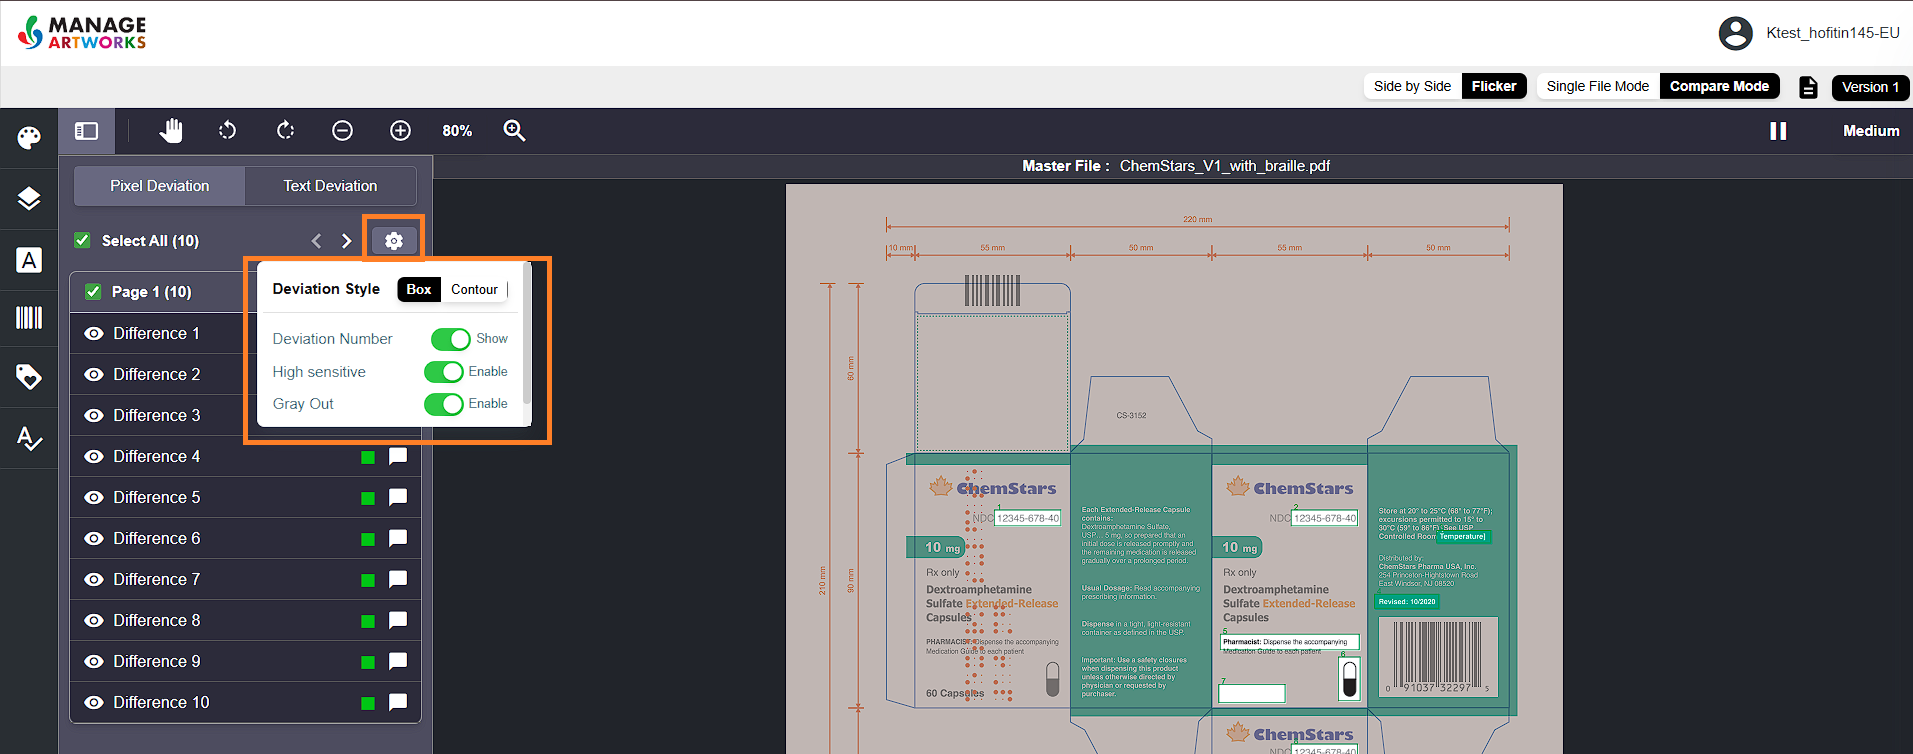The width and height of the screenshot is (1913, 754).
Task: Toggle High sensitive switch
Action: (444, 372)
